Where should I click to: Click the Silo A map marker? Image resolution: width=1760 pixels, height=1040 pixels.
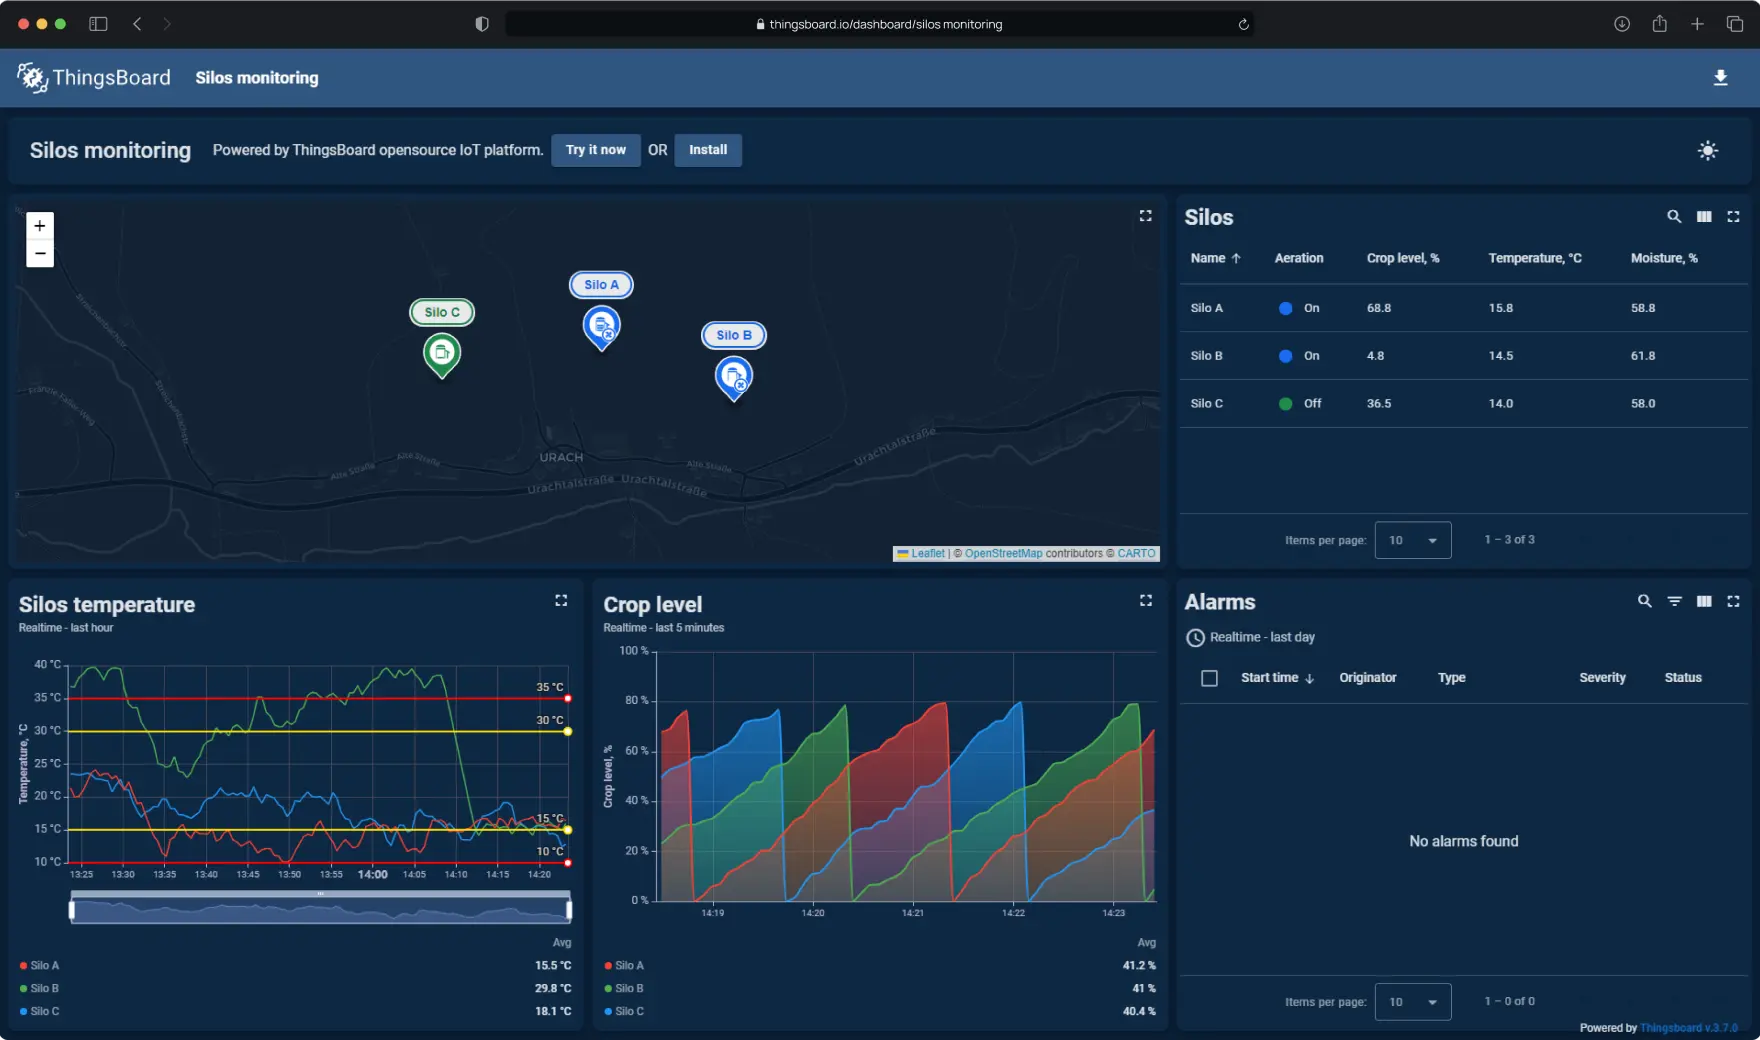tap(601, 328)
